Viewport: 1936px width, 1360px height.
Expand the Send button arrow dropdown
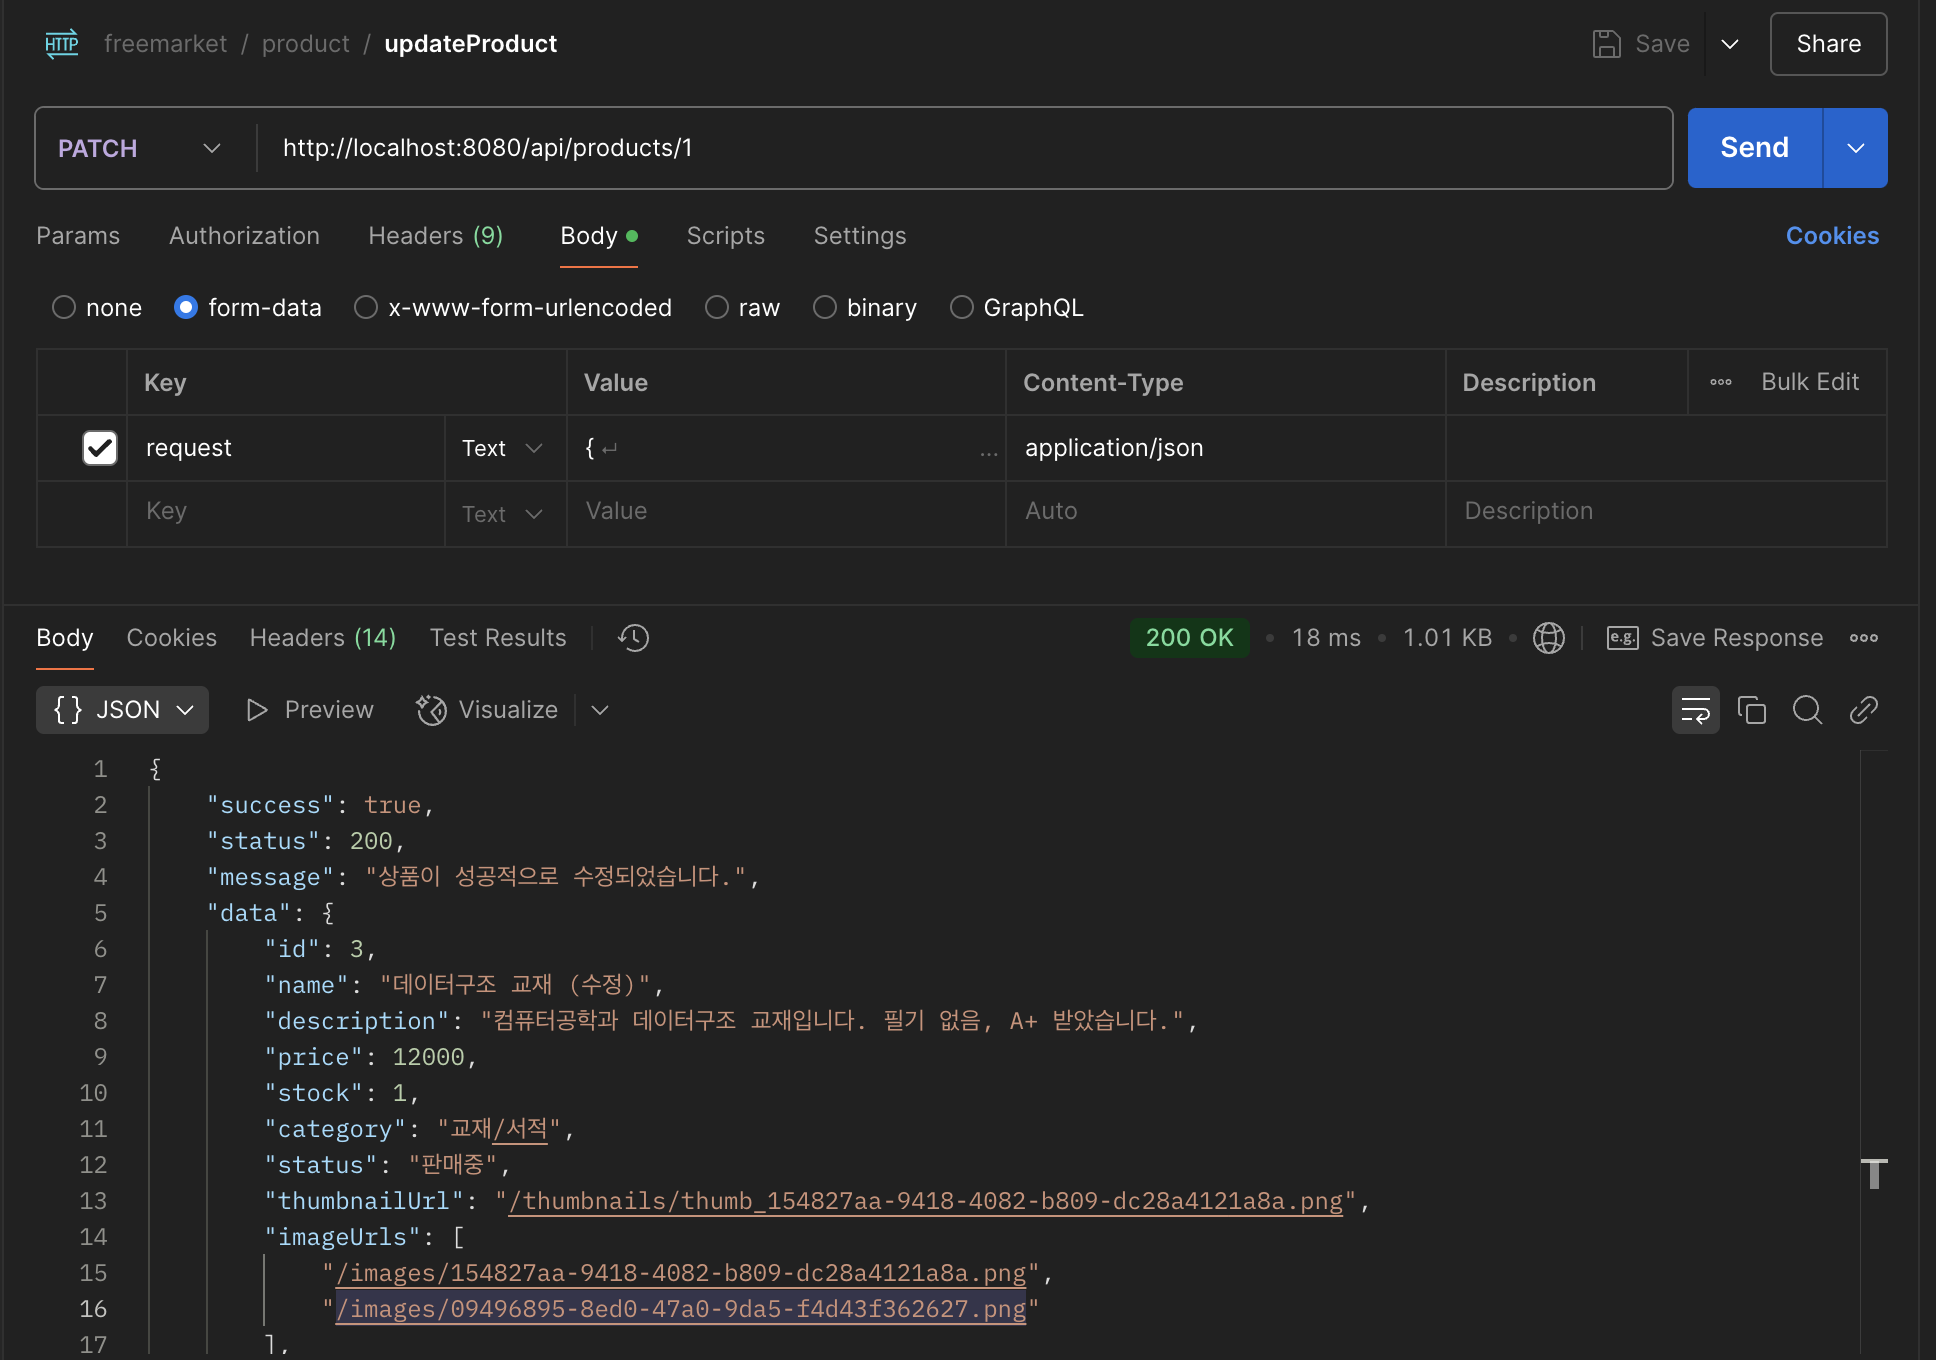point(1855,148)
